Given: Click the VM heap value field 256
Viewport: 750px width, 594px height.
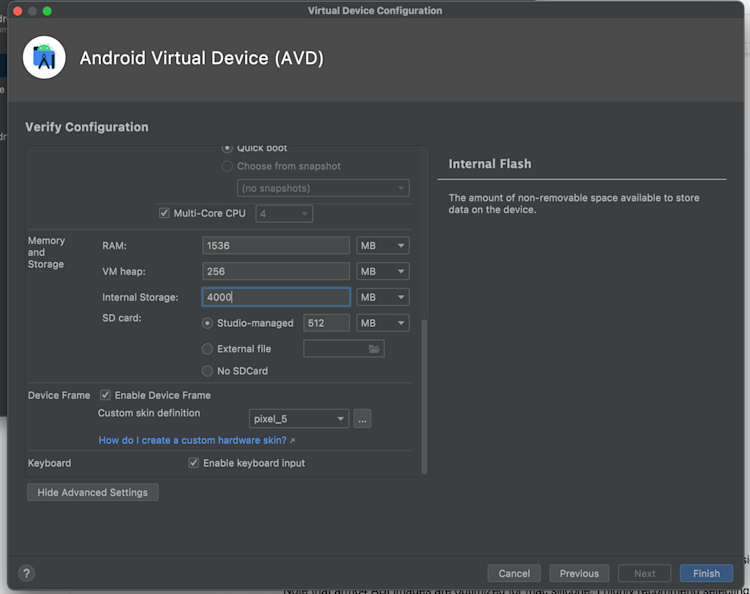Looking at the screenshot, I should tap(276, 271).
